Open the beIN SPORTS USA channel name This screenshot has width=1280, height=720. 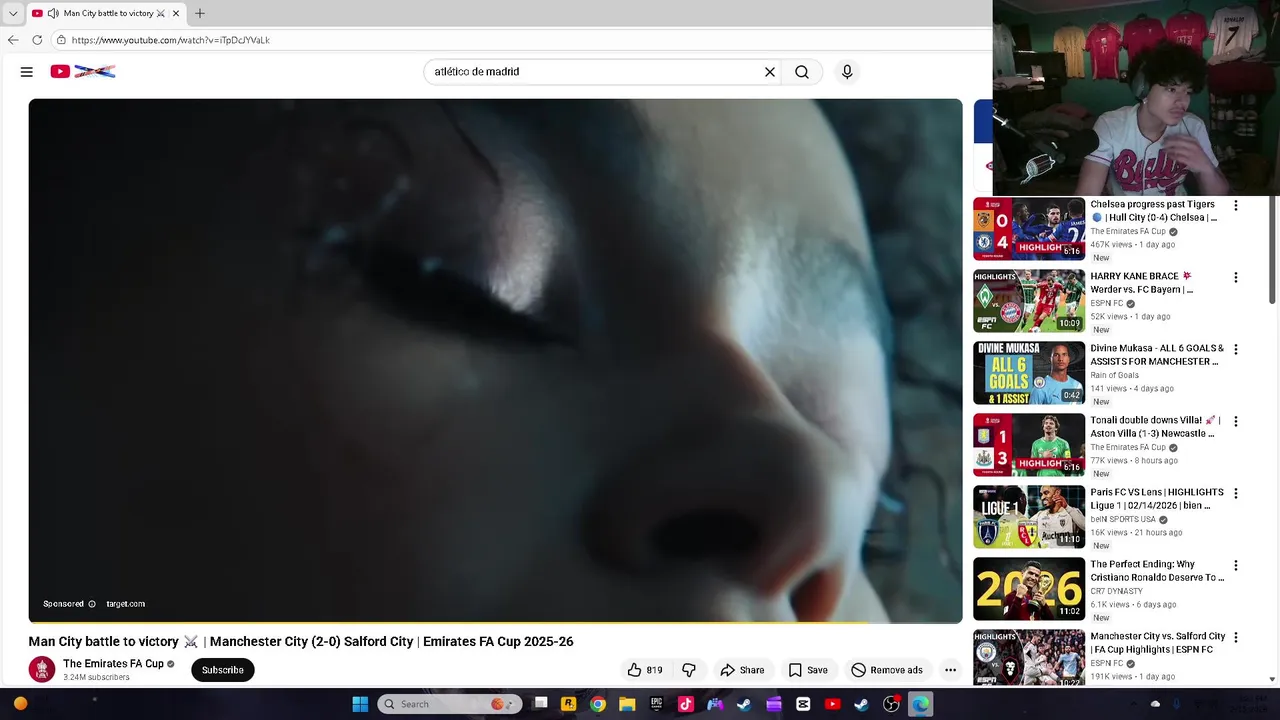pyautogui.click(x=1122, y=519)
